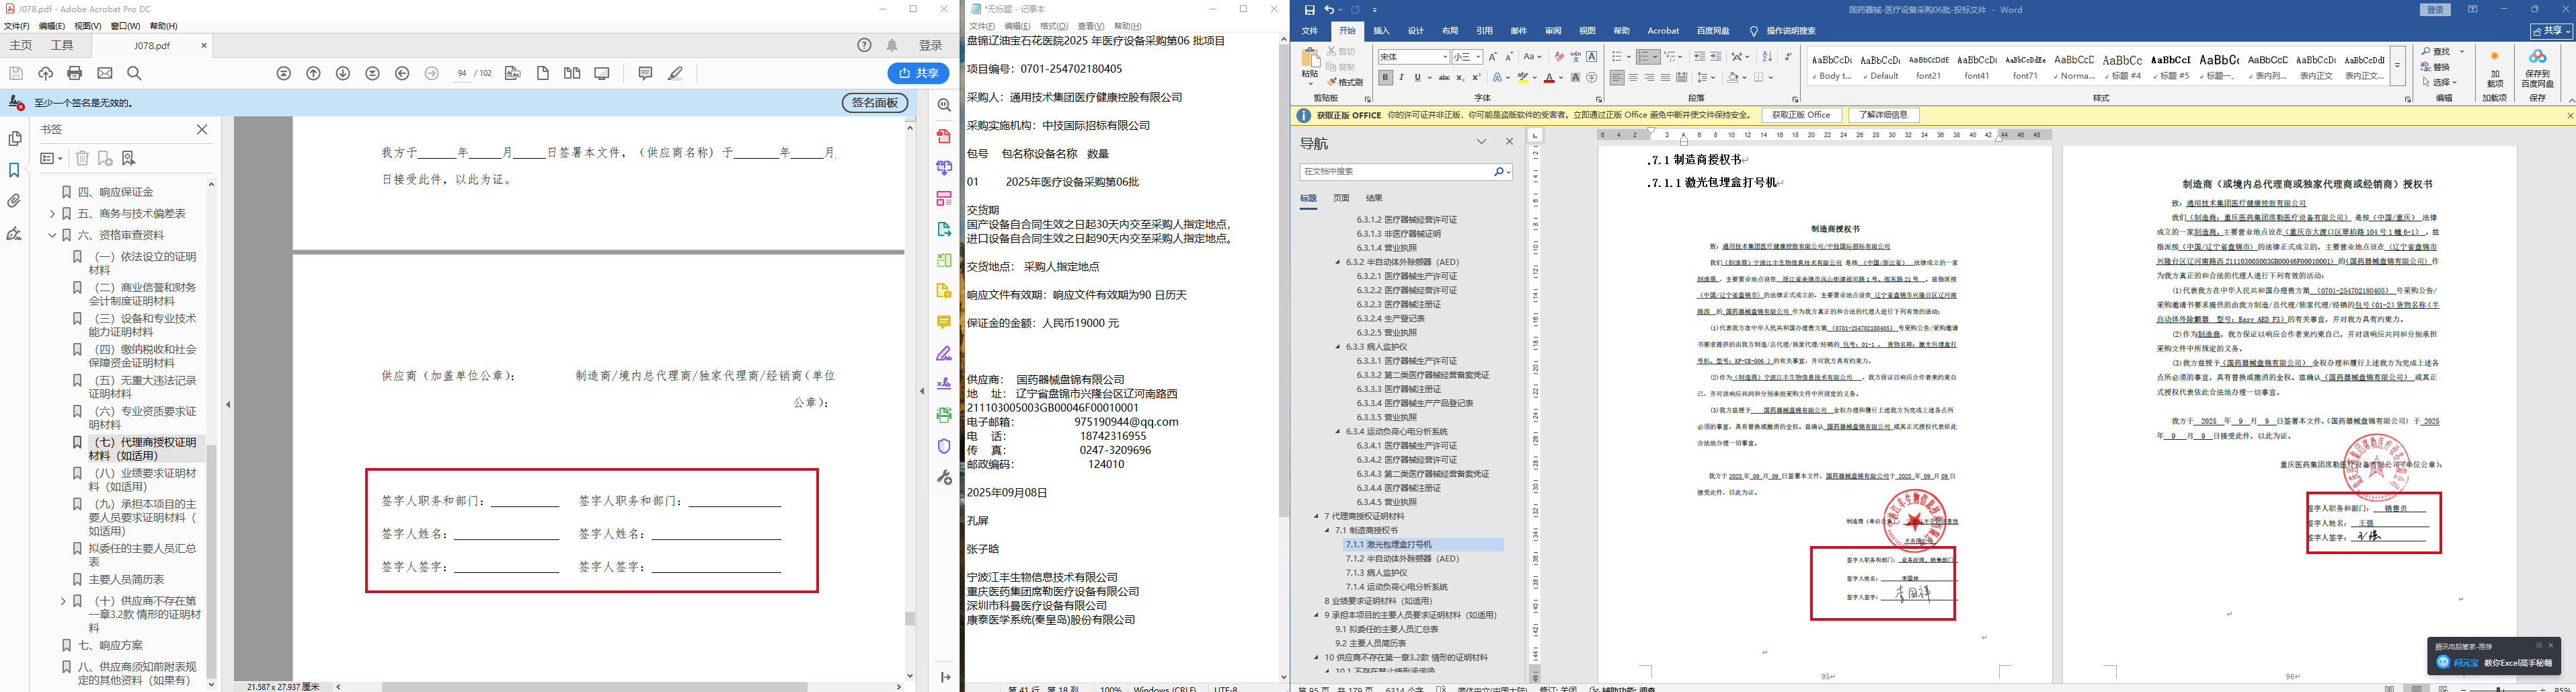Image resolution: width=2576 pixels, height=692 pixels.
Task: Go to the previous page in Acrobat
Action: (313, 73)
